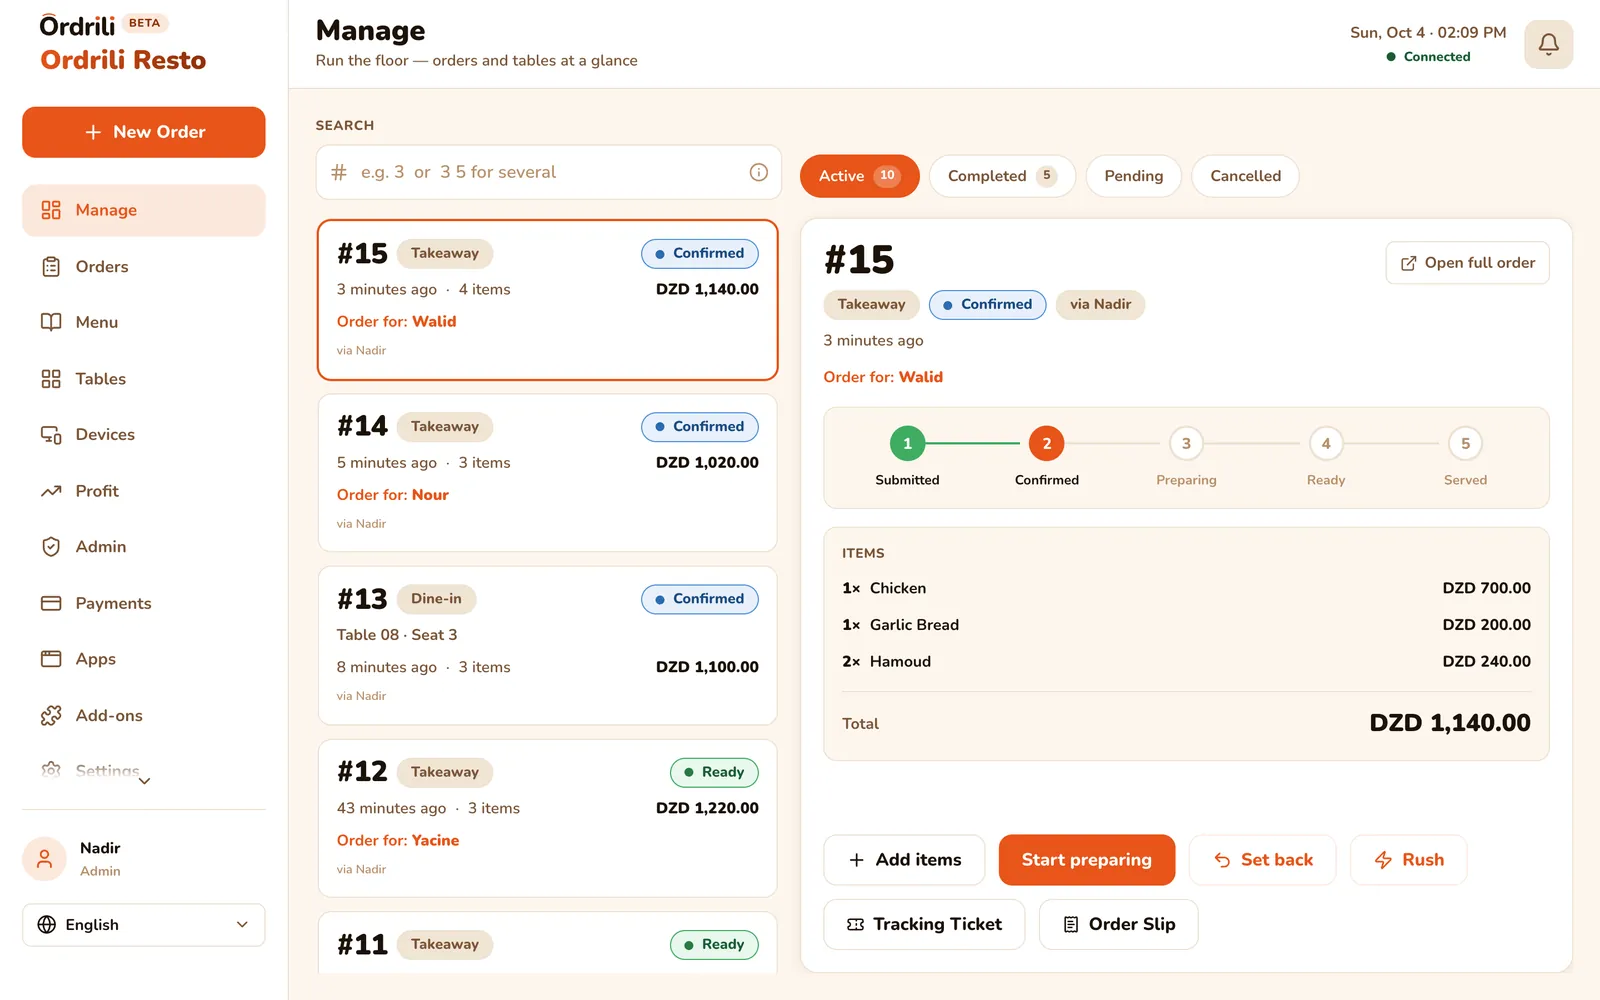Click Open full order
Screen dimensions: 1600x1000
[1467, 263]
